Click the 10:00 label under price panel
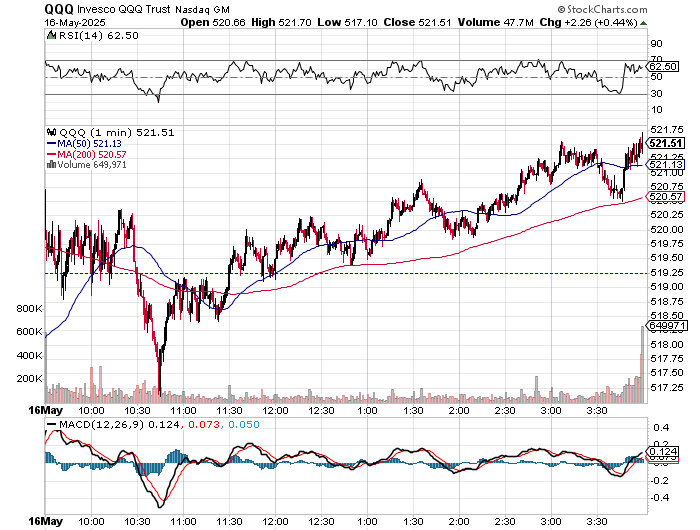Image resolution: width=700 pixels, height=530 pixels. (91, 411)
